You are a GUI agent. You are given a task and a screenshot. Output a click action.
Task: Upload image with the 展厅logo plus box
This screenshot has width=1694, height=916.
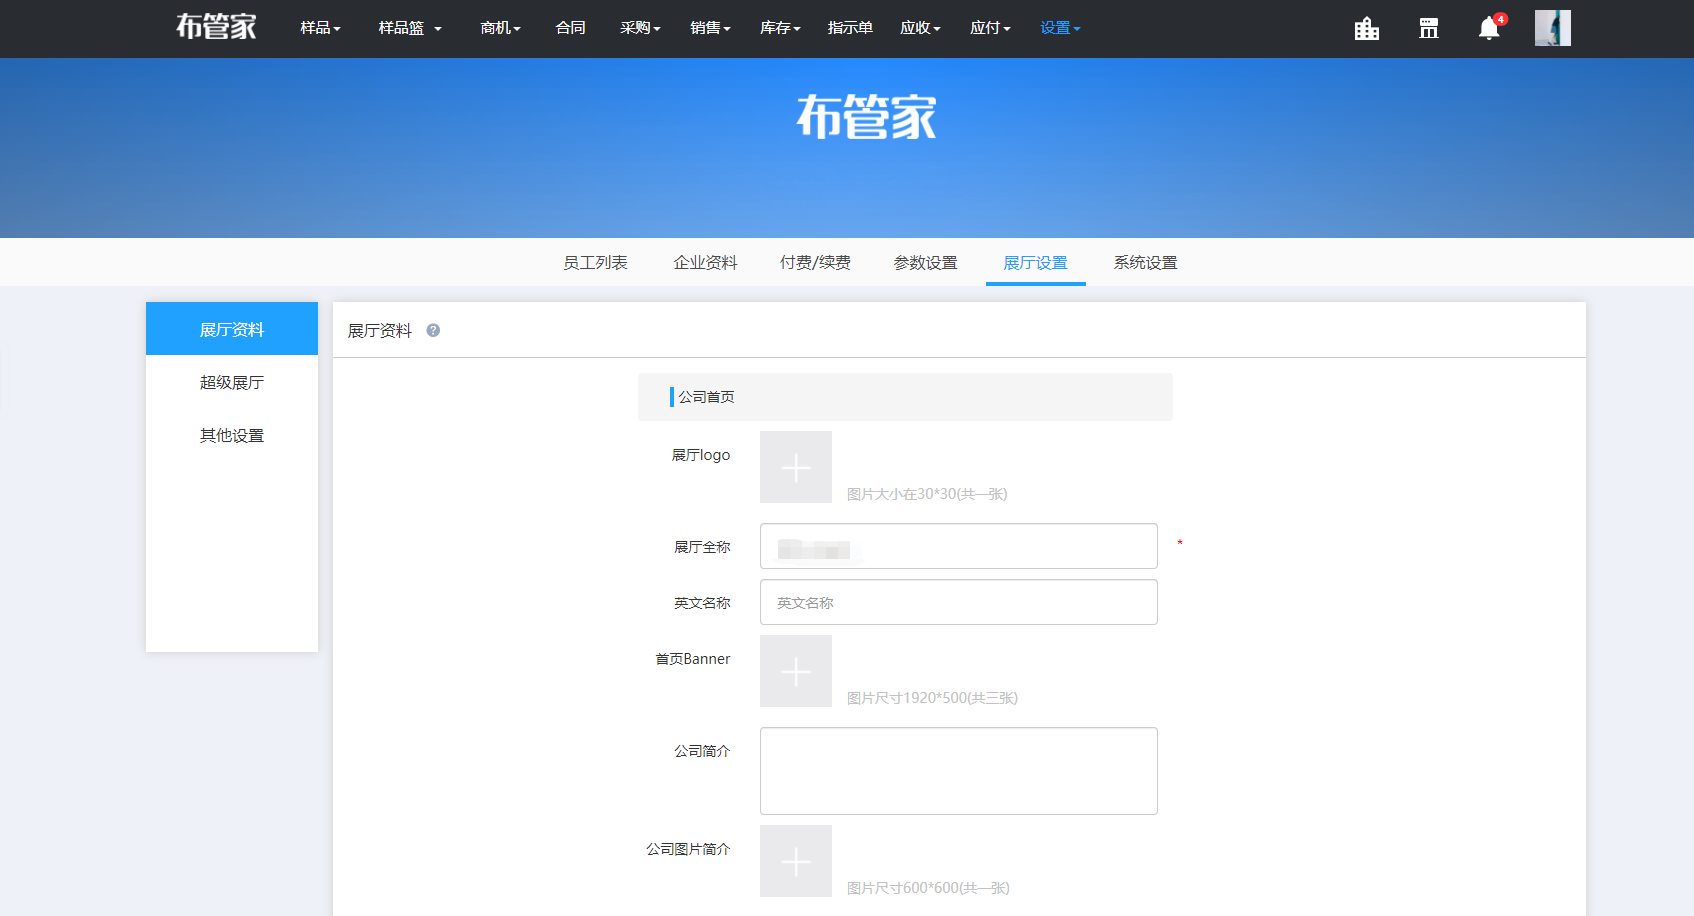coord(796,467)
